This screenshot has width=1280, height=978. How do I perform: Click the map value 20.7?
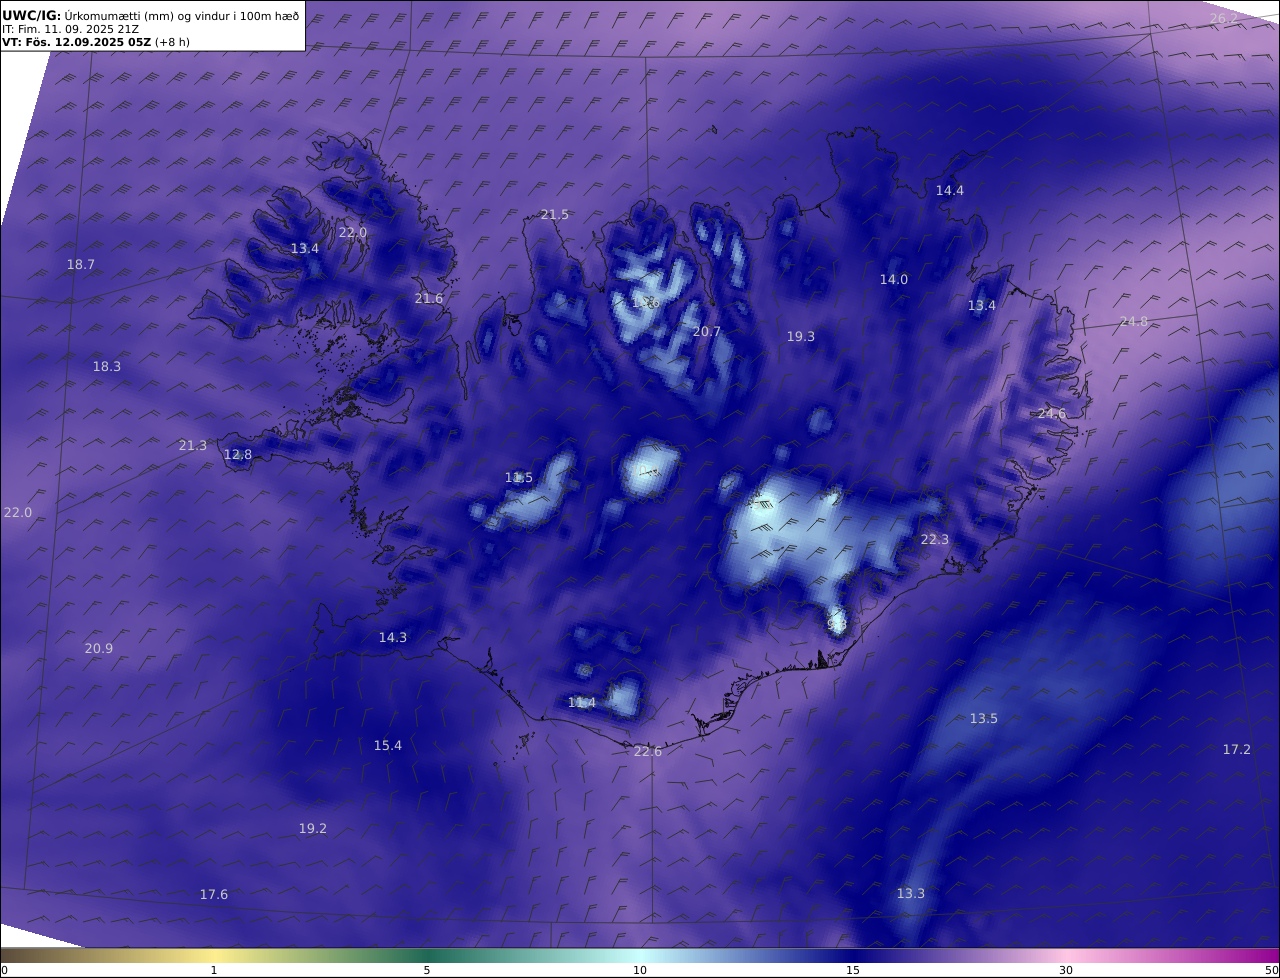click(x=707, y=331)
